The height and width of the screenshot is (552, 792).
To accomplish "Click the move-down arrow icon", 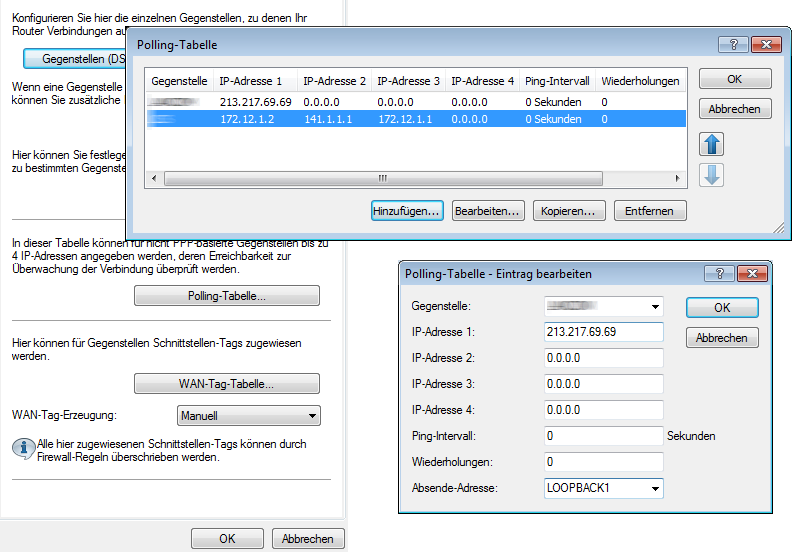I will 712,175.
